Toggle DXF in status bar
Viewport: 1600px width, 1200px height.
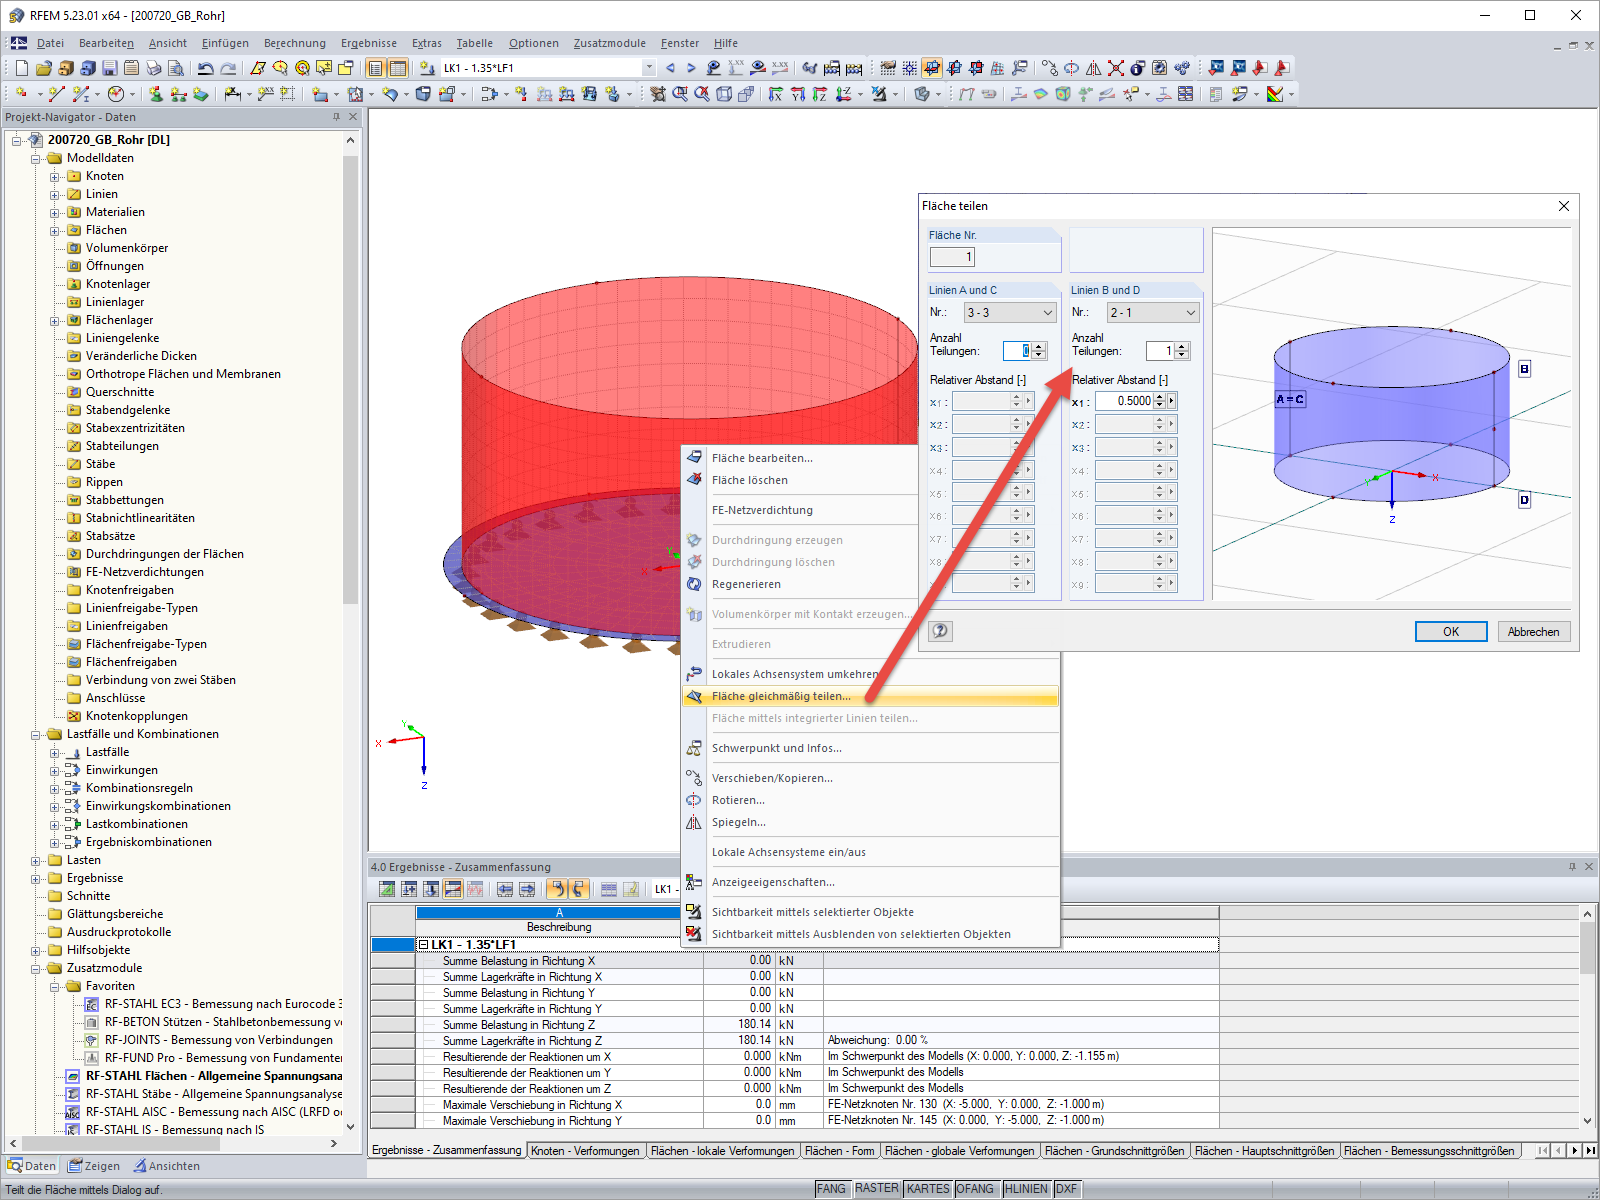click(1067, 1189)
